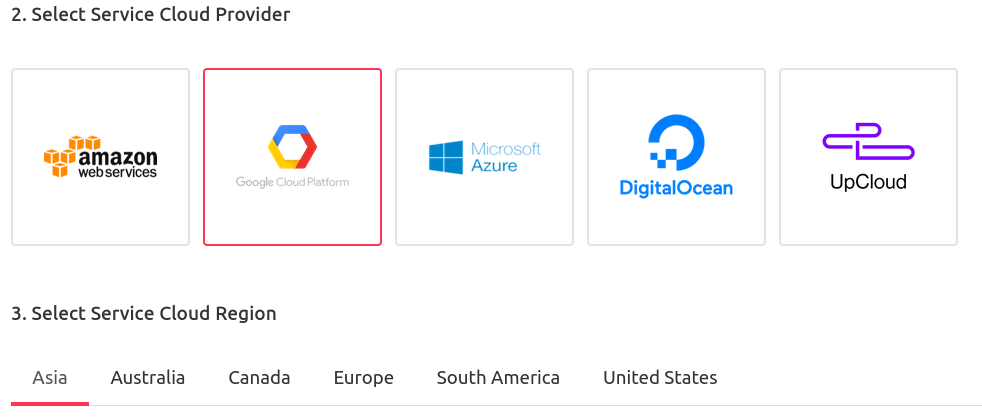Click the Select Service Cloud Provider heading

[151, 14]
